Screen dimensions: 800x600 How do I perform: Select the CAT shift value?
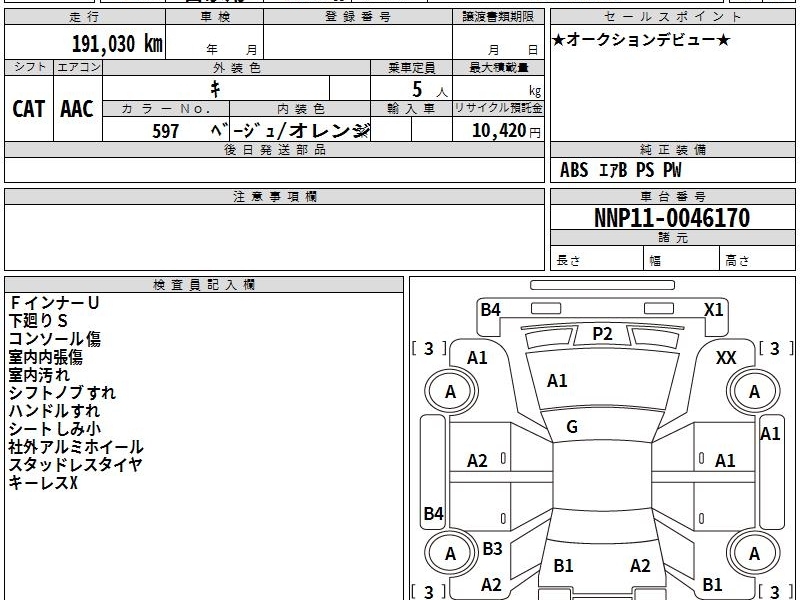pos(29,109)
